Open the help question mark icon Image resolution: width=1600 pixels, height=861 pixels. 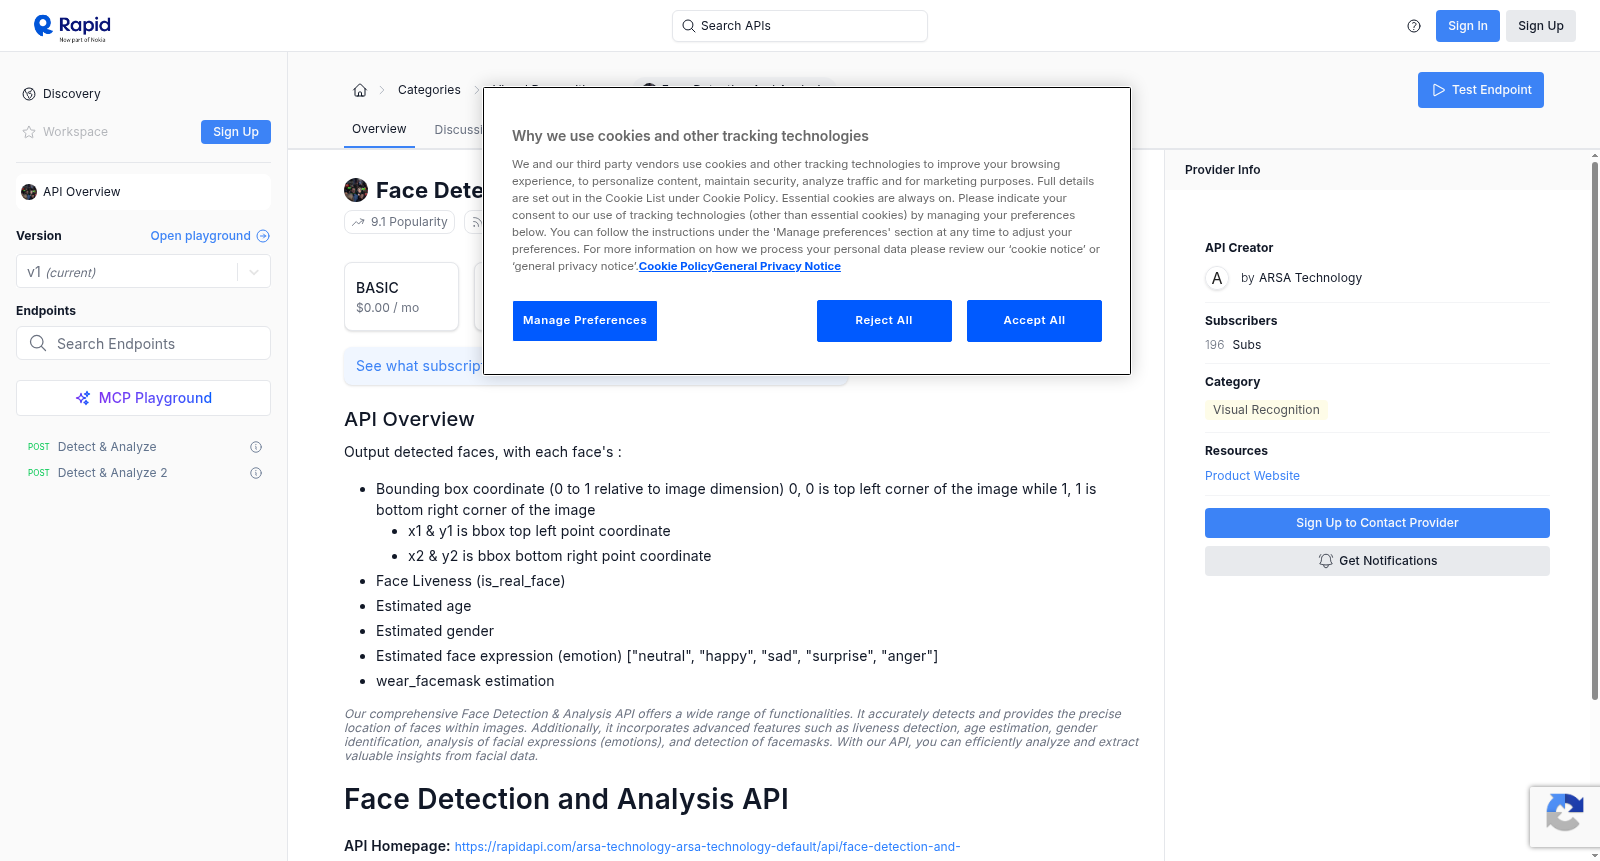click(x=1414, y=26)
